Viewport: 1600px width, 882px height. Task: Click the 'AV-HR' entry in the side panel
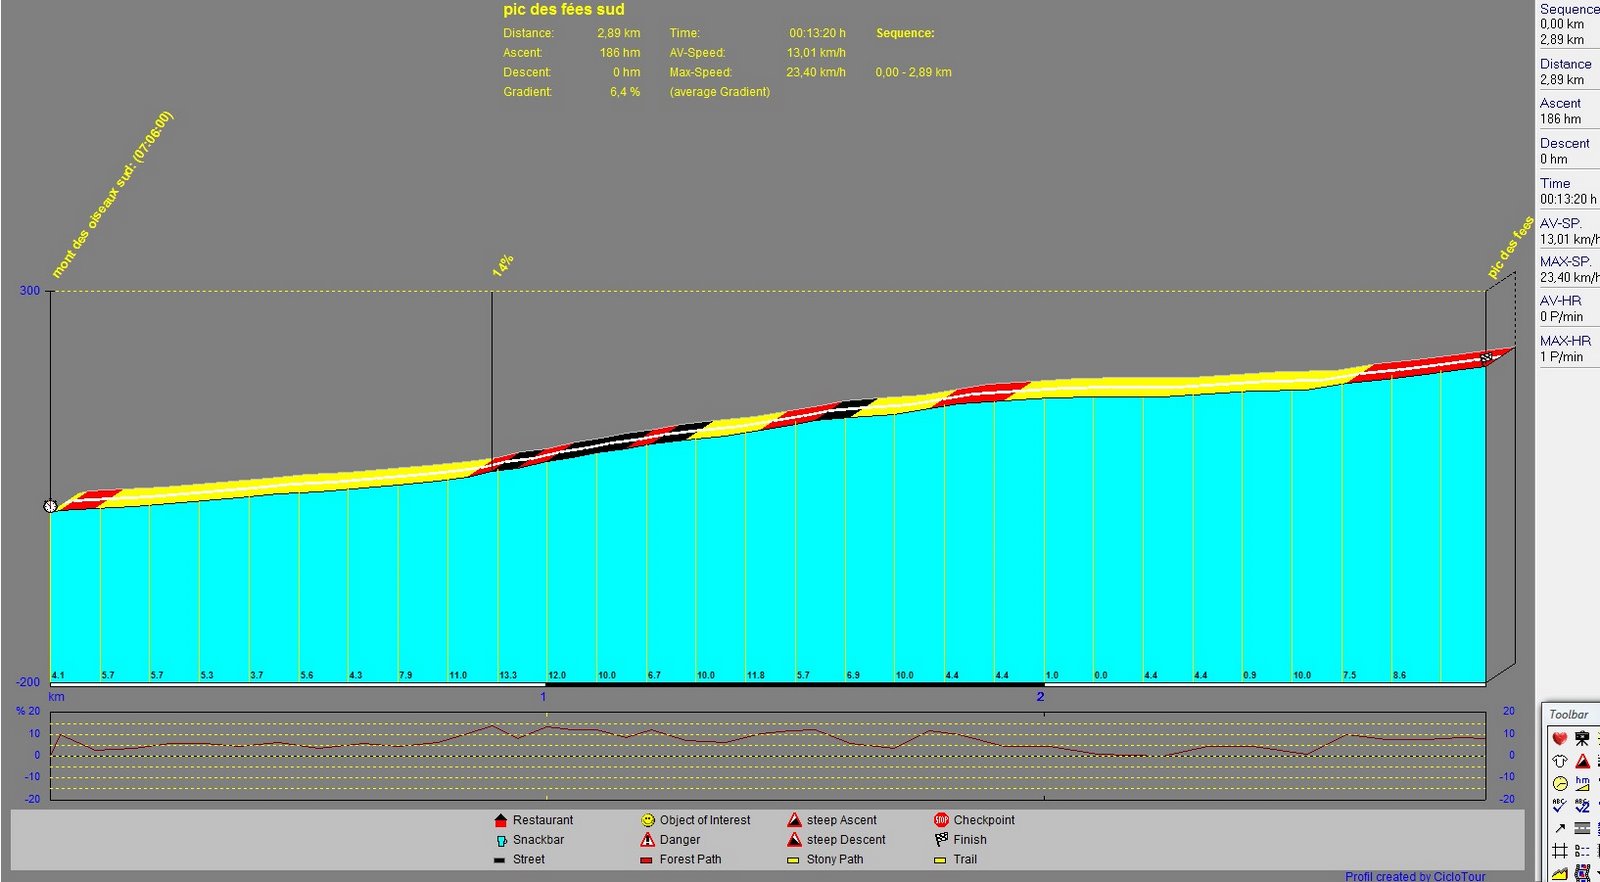point(1561,301)
